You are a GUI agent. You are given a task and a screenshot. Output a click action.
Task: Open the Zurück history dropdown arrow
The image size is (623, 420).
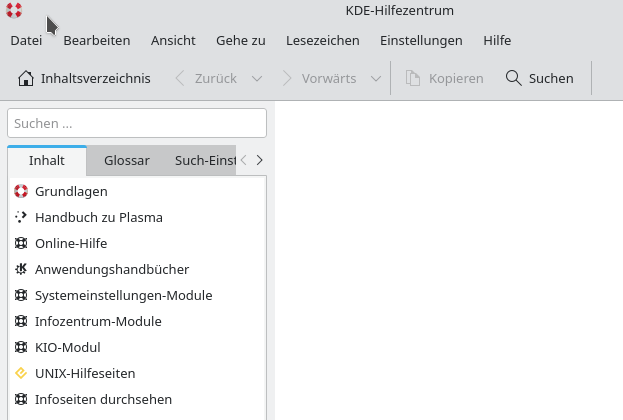[257, 78]
